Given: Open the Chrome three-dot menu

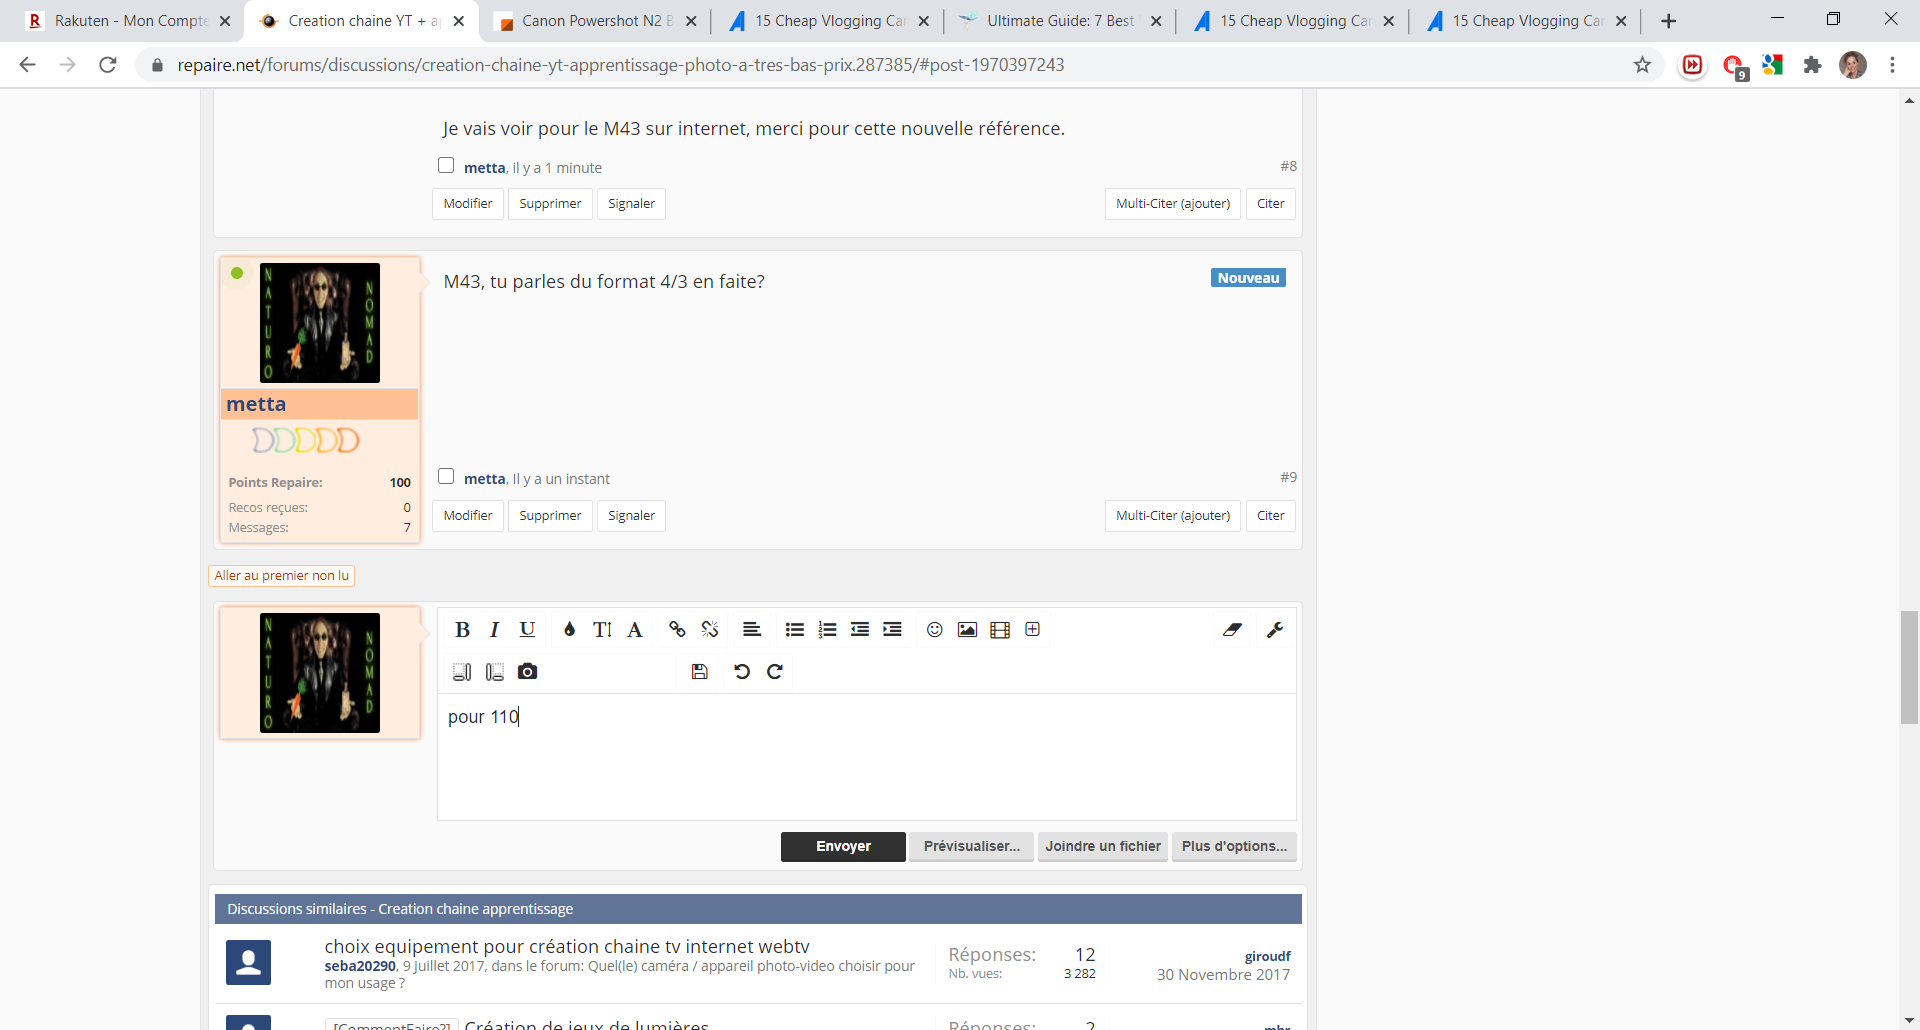Looking at the screenshot, I should (x=1892, y=65).
